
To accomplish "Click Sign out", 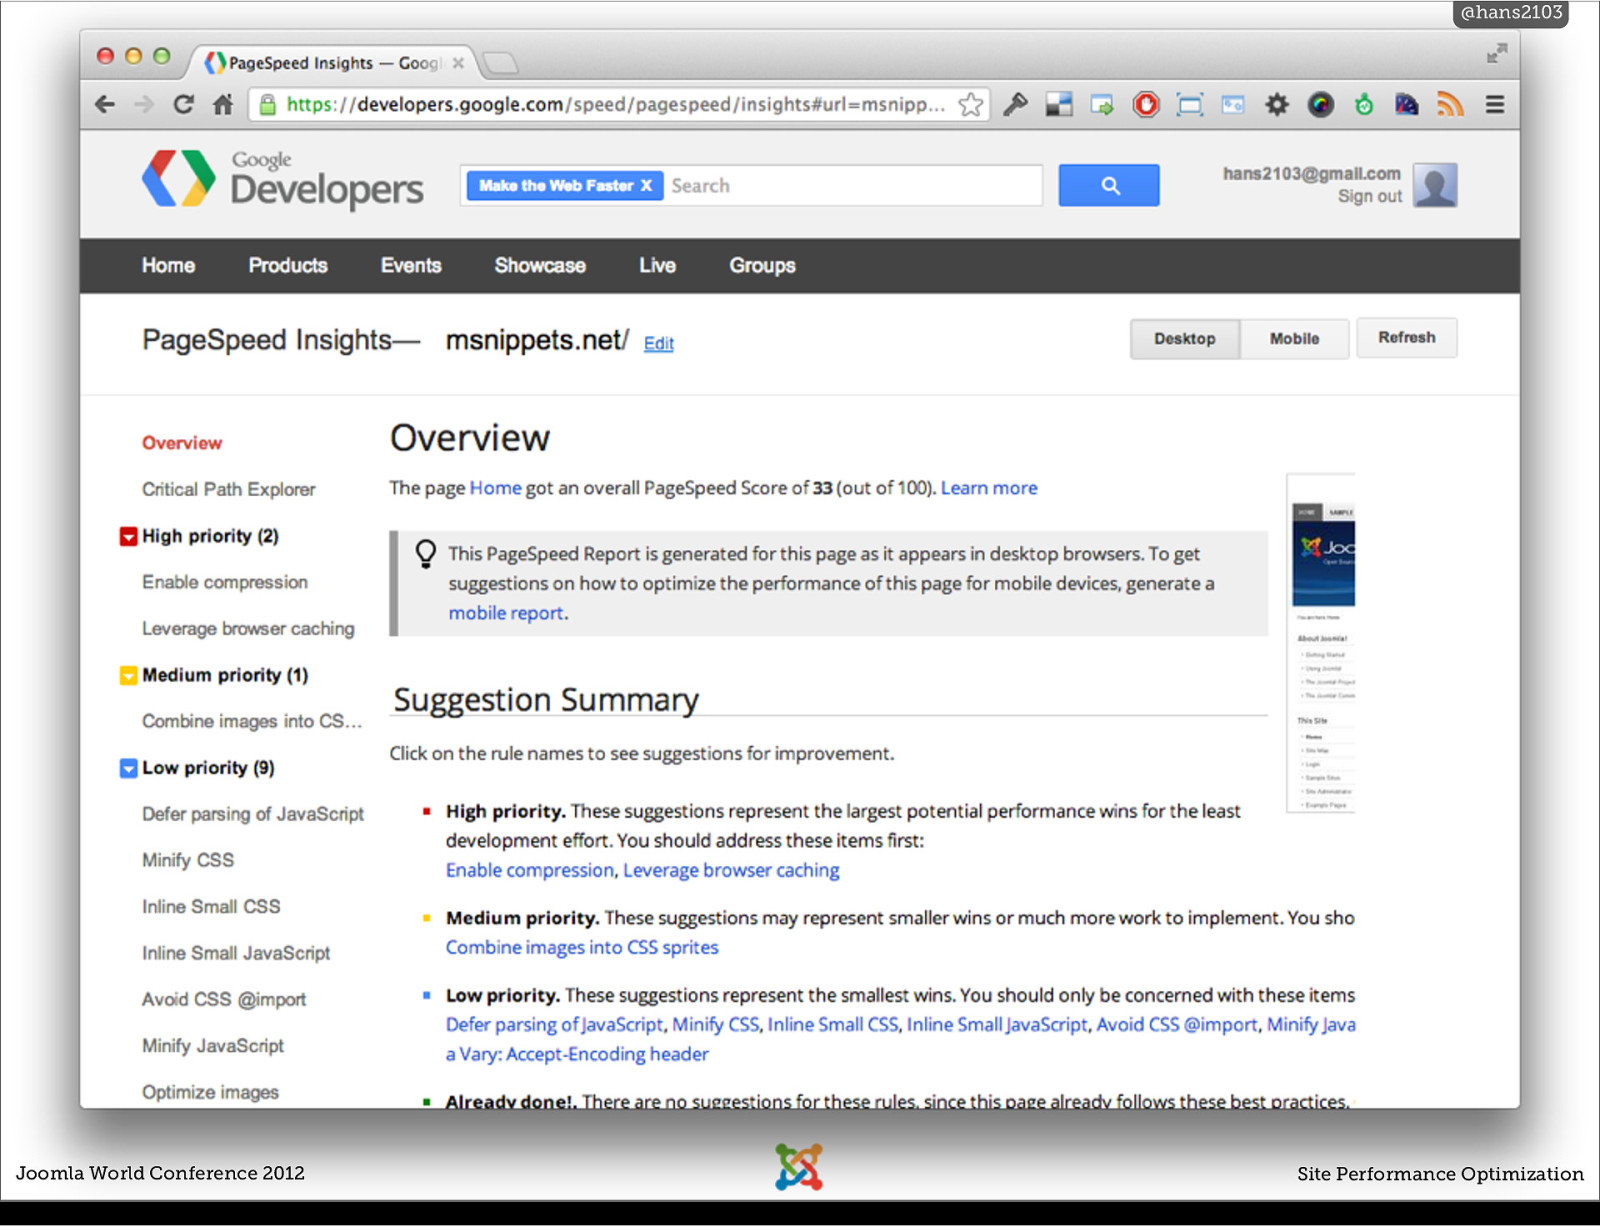I will [1369, 196].
